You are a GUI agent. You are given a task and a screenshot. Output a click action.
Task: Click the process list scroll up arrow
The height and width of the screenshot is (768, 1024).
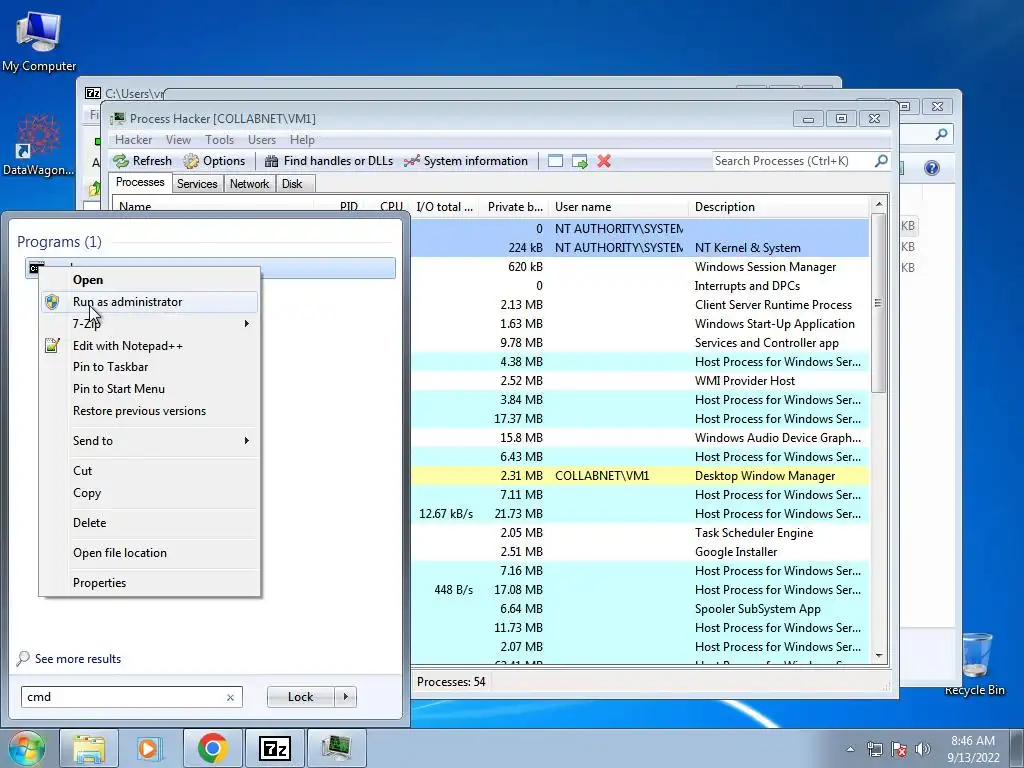tap(879, 204)
